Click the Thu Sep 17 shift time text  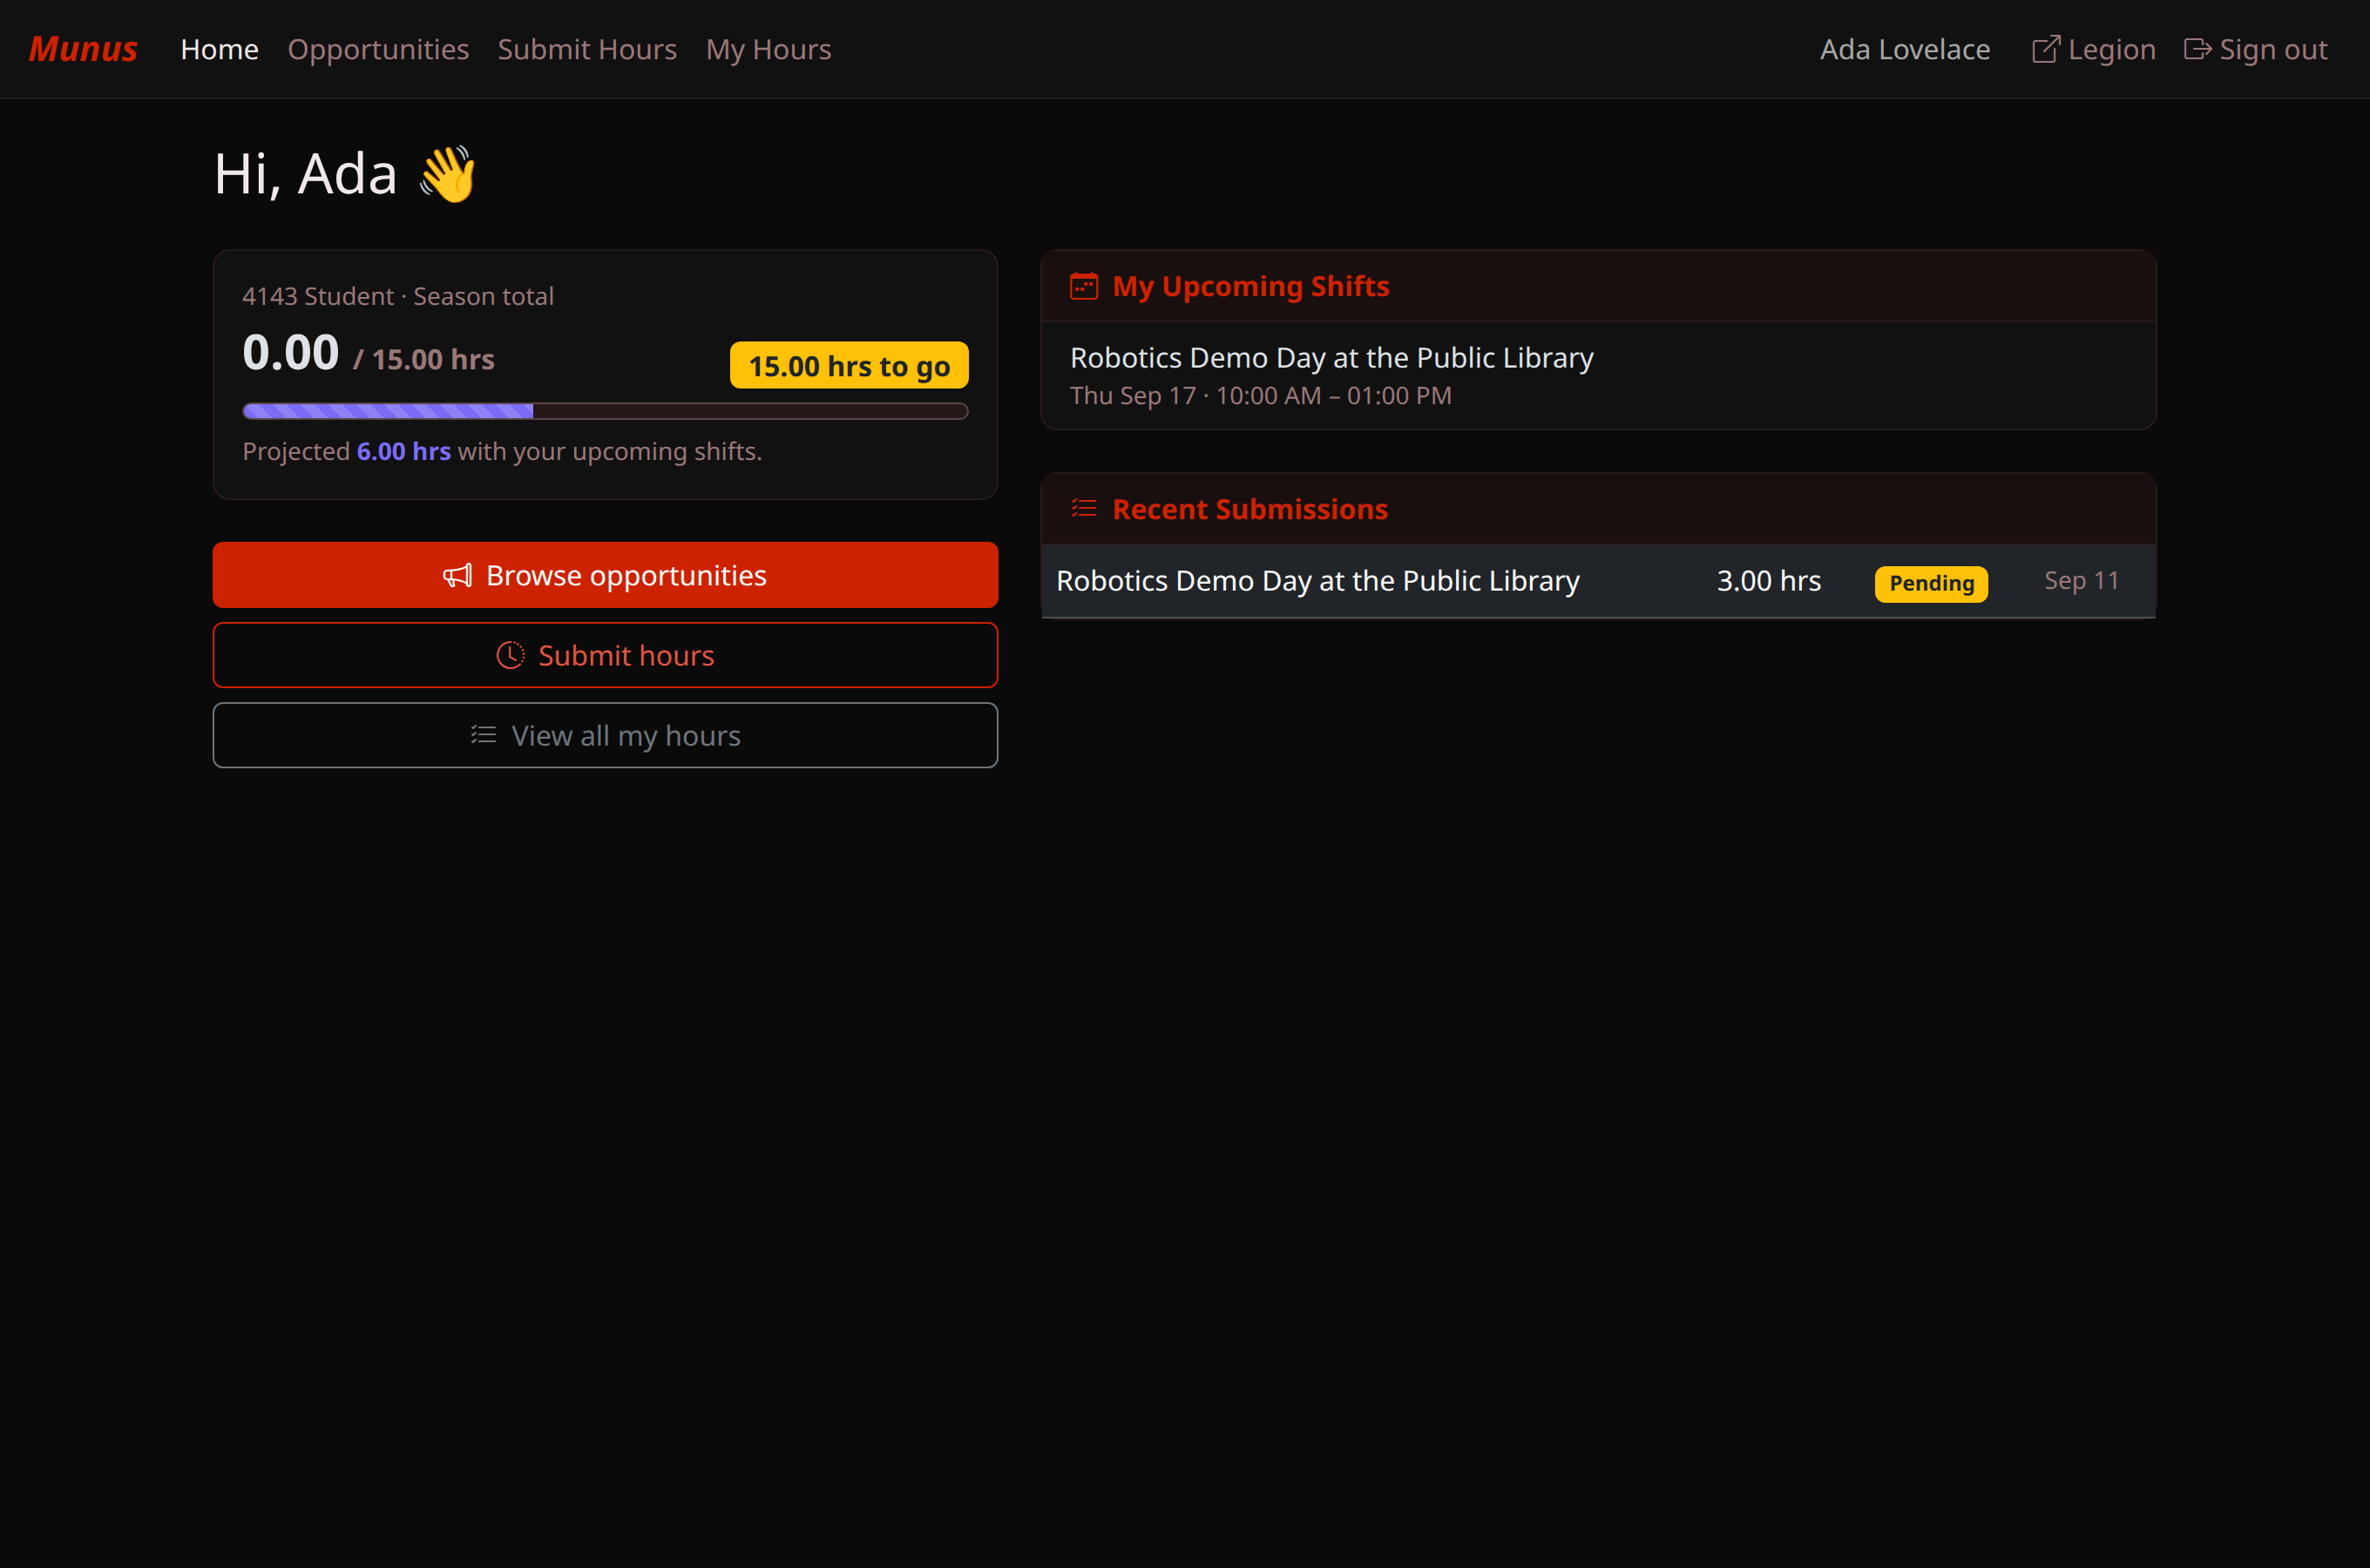(1260, 396)
